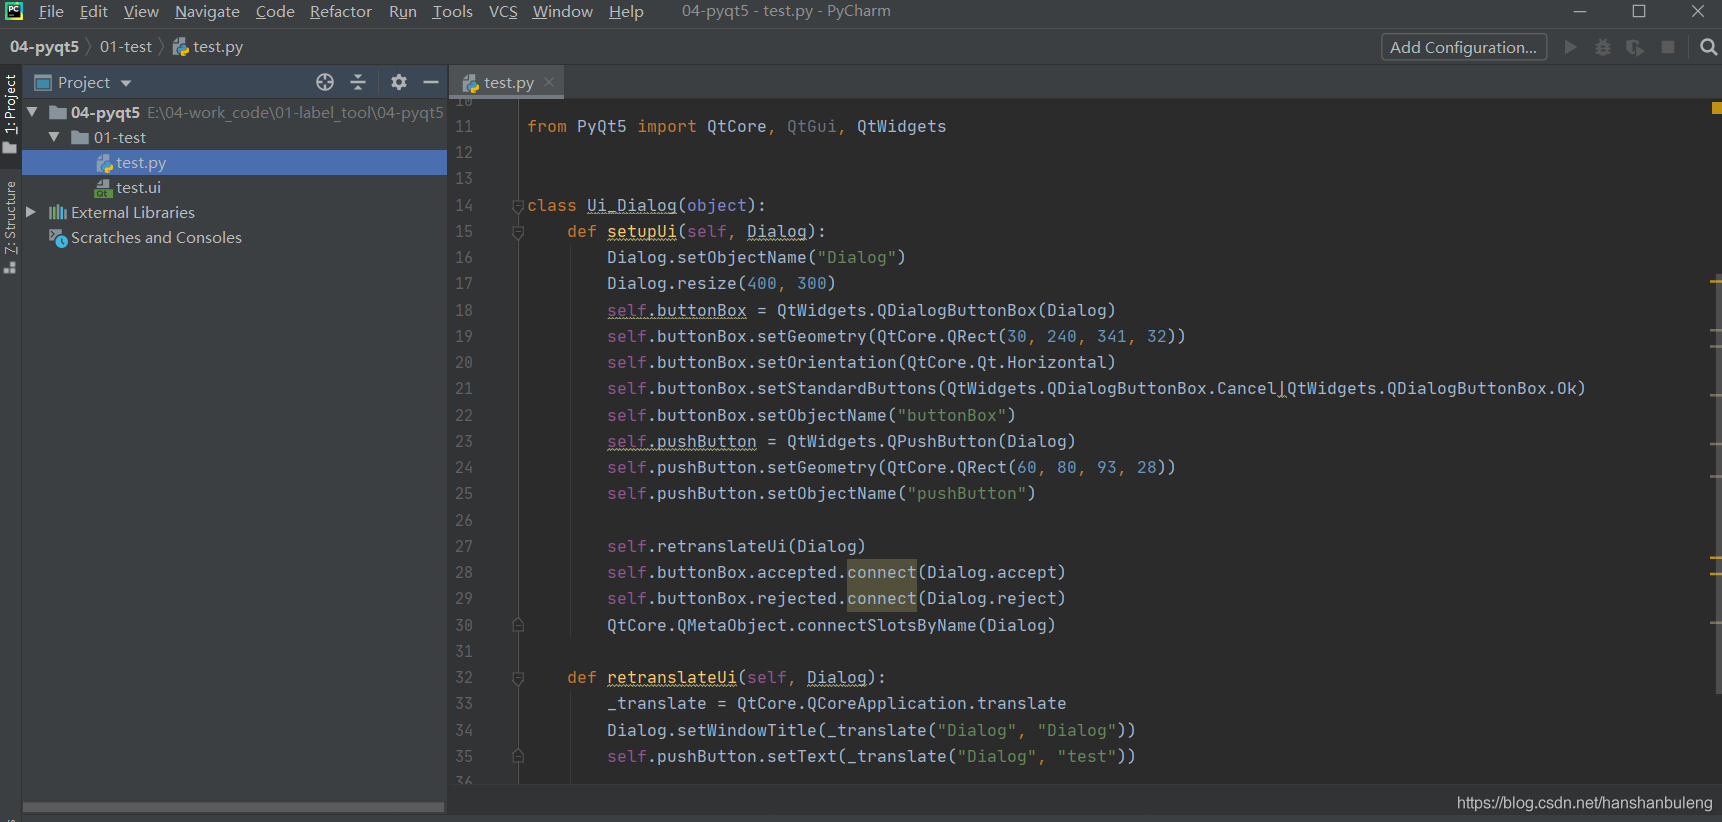
Task: Click warning stripe marker beside line 18
Action: point(1716,283)
